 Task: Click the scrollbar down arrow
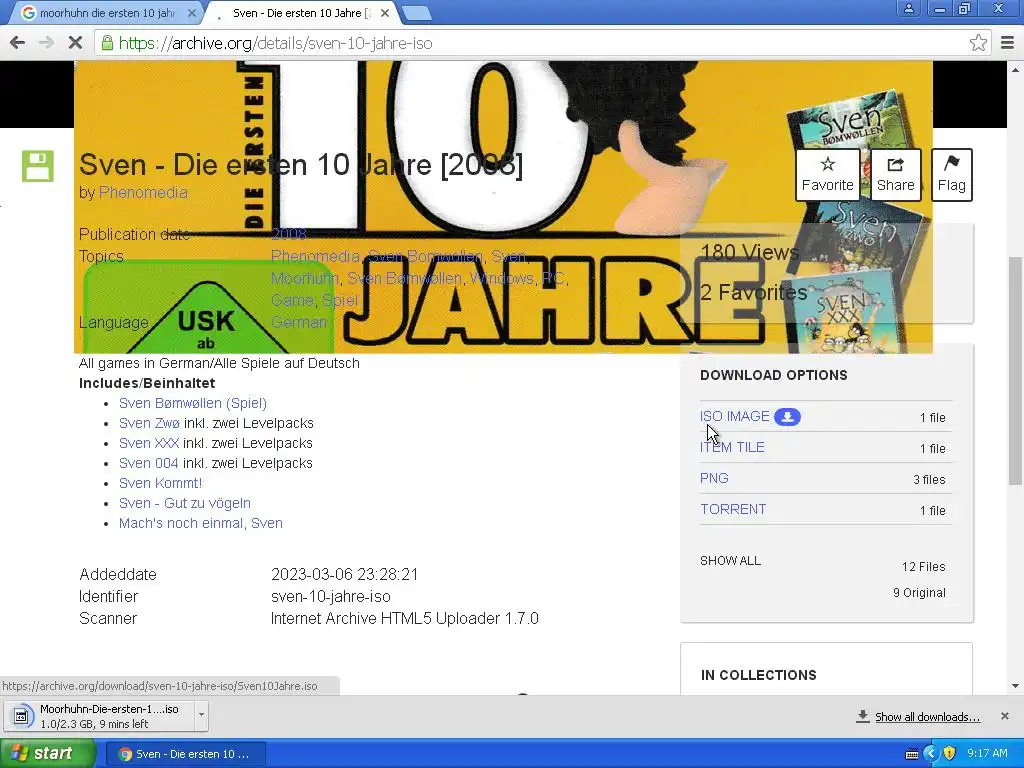click(1015, 686)
